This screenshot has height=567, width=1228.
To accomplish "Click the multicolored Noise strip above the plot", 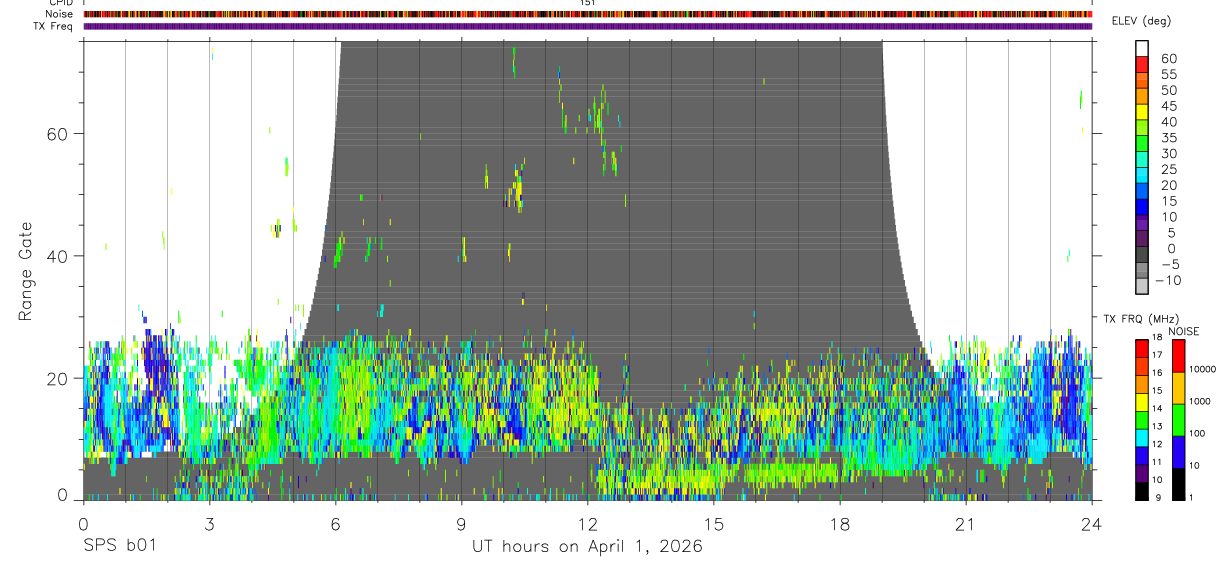I will click(x=587, y=14).
